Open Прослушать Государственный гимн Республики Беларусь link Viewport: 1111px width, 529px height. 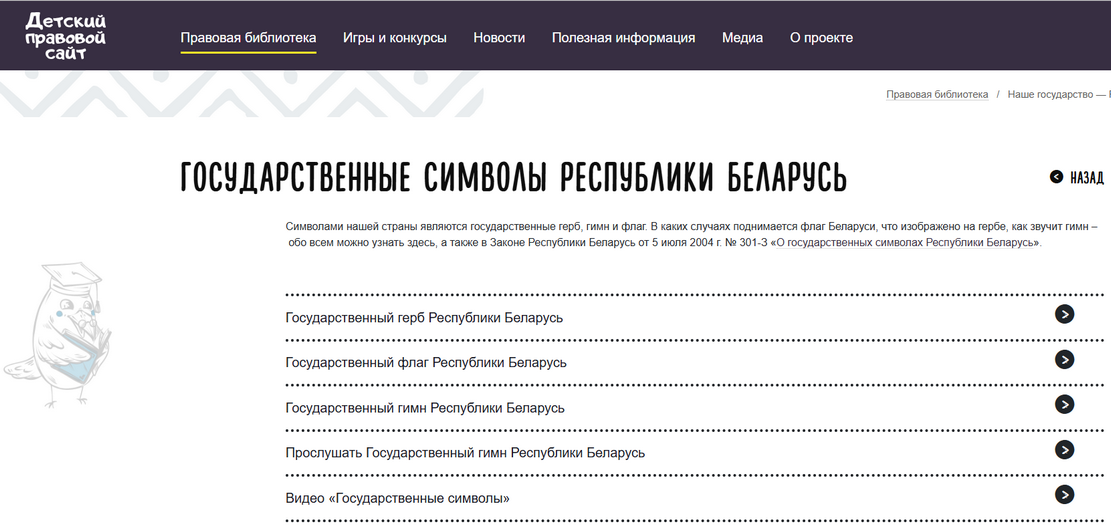(465, 453)
